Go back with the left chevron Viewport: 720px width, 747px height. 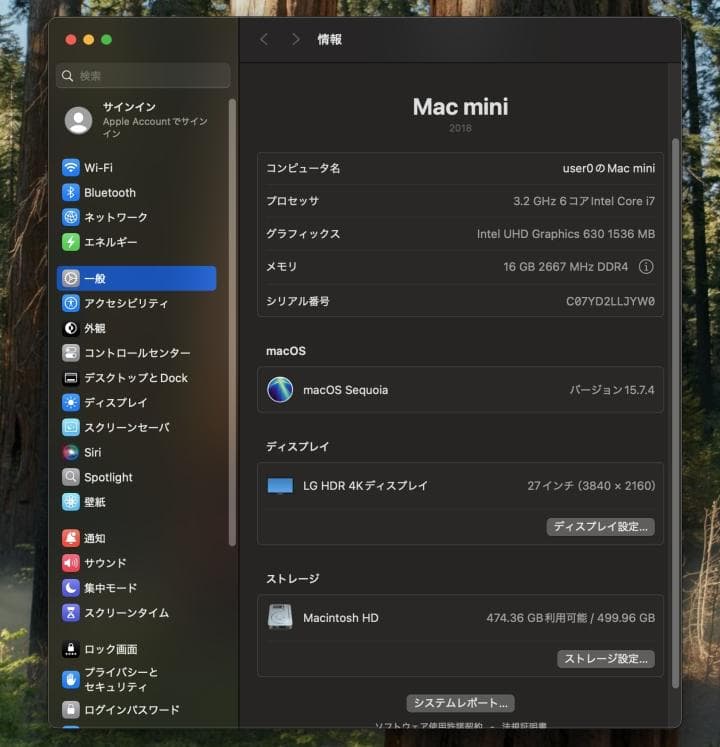tap(264, 40)
